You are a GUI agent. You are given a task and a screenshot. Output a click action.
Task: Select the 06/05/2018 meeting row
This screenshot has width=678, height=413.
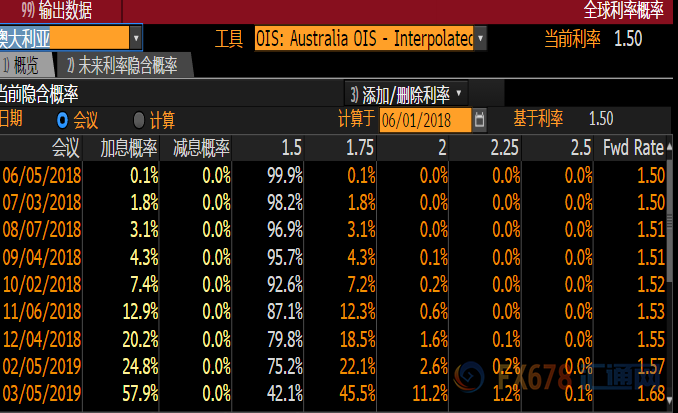click(x=42, y=175)
